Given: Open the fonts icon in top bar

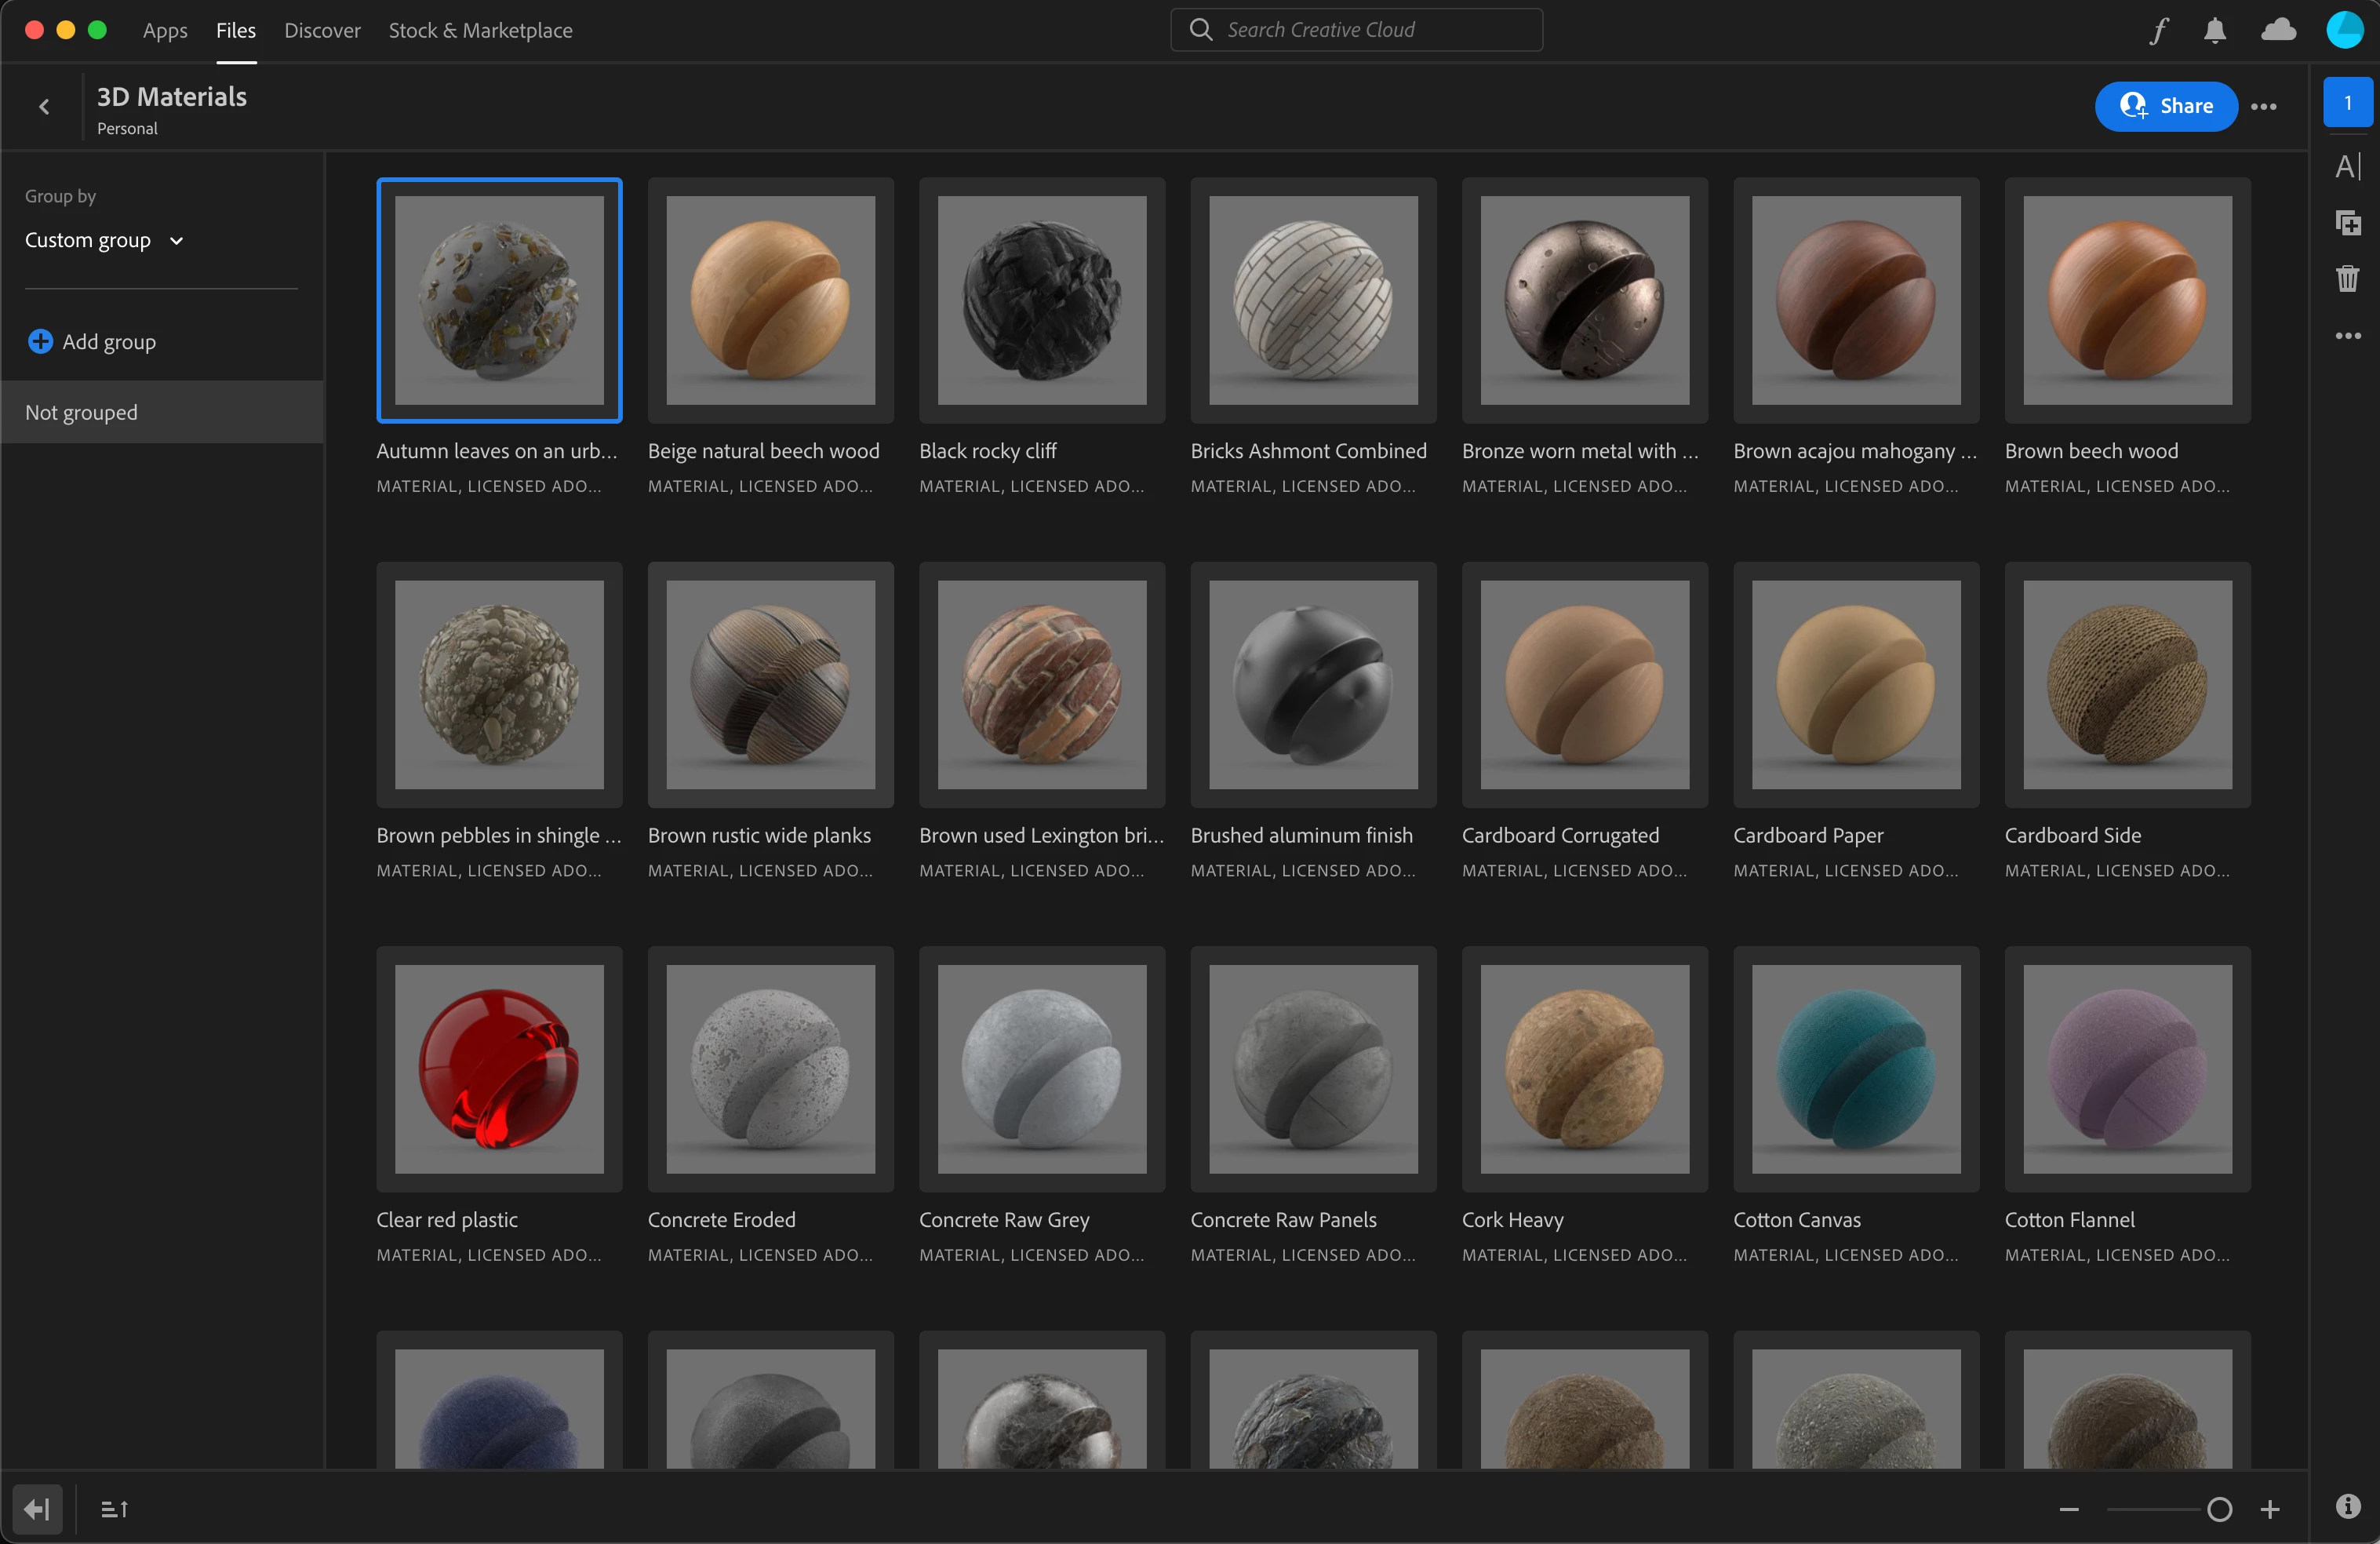Looking at the screenshot, I should pos(2158,31).
